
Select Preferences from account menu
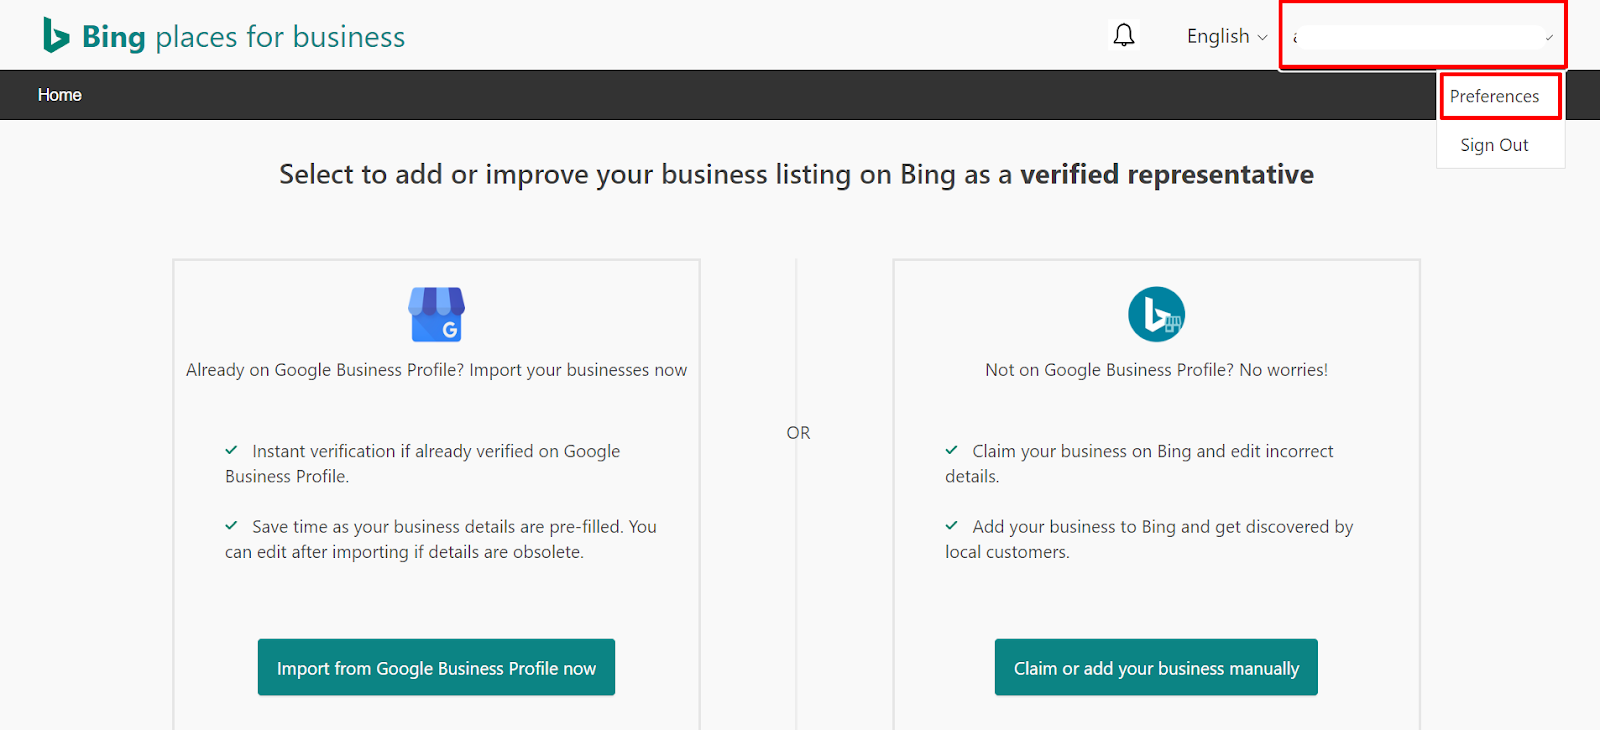pos(1494,96)
